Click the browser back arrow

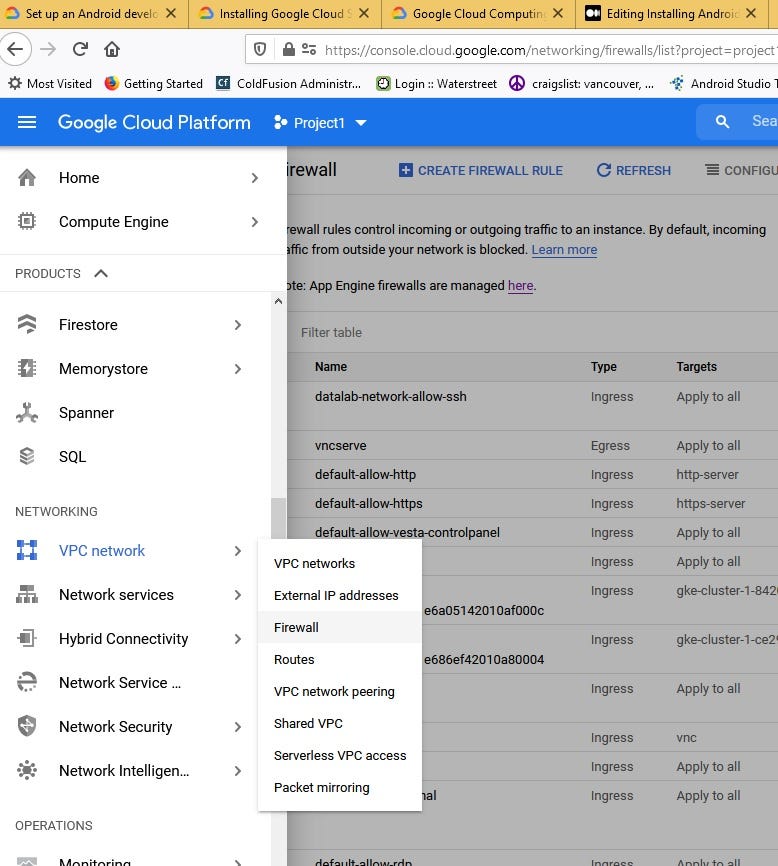click(15, 50)
